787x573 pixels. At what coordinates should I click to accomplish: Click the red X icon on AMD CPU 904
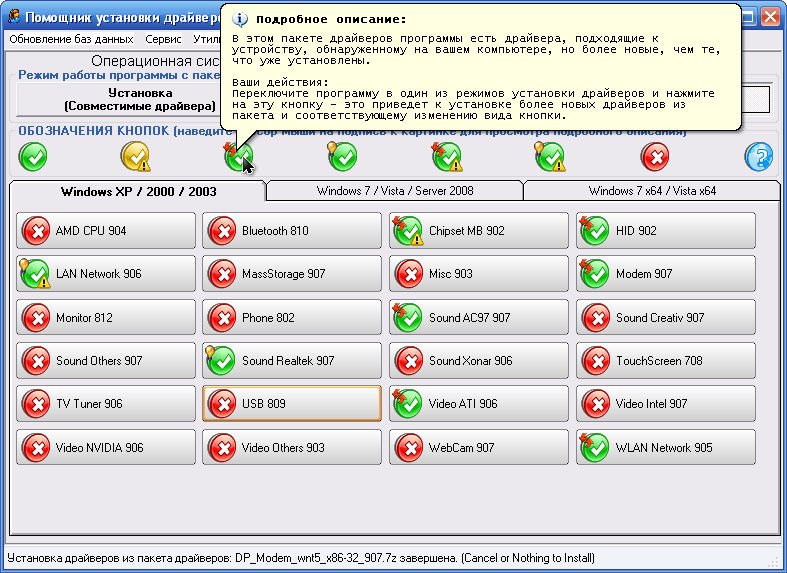pos(36,231)
